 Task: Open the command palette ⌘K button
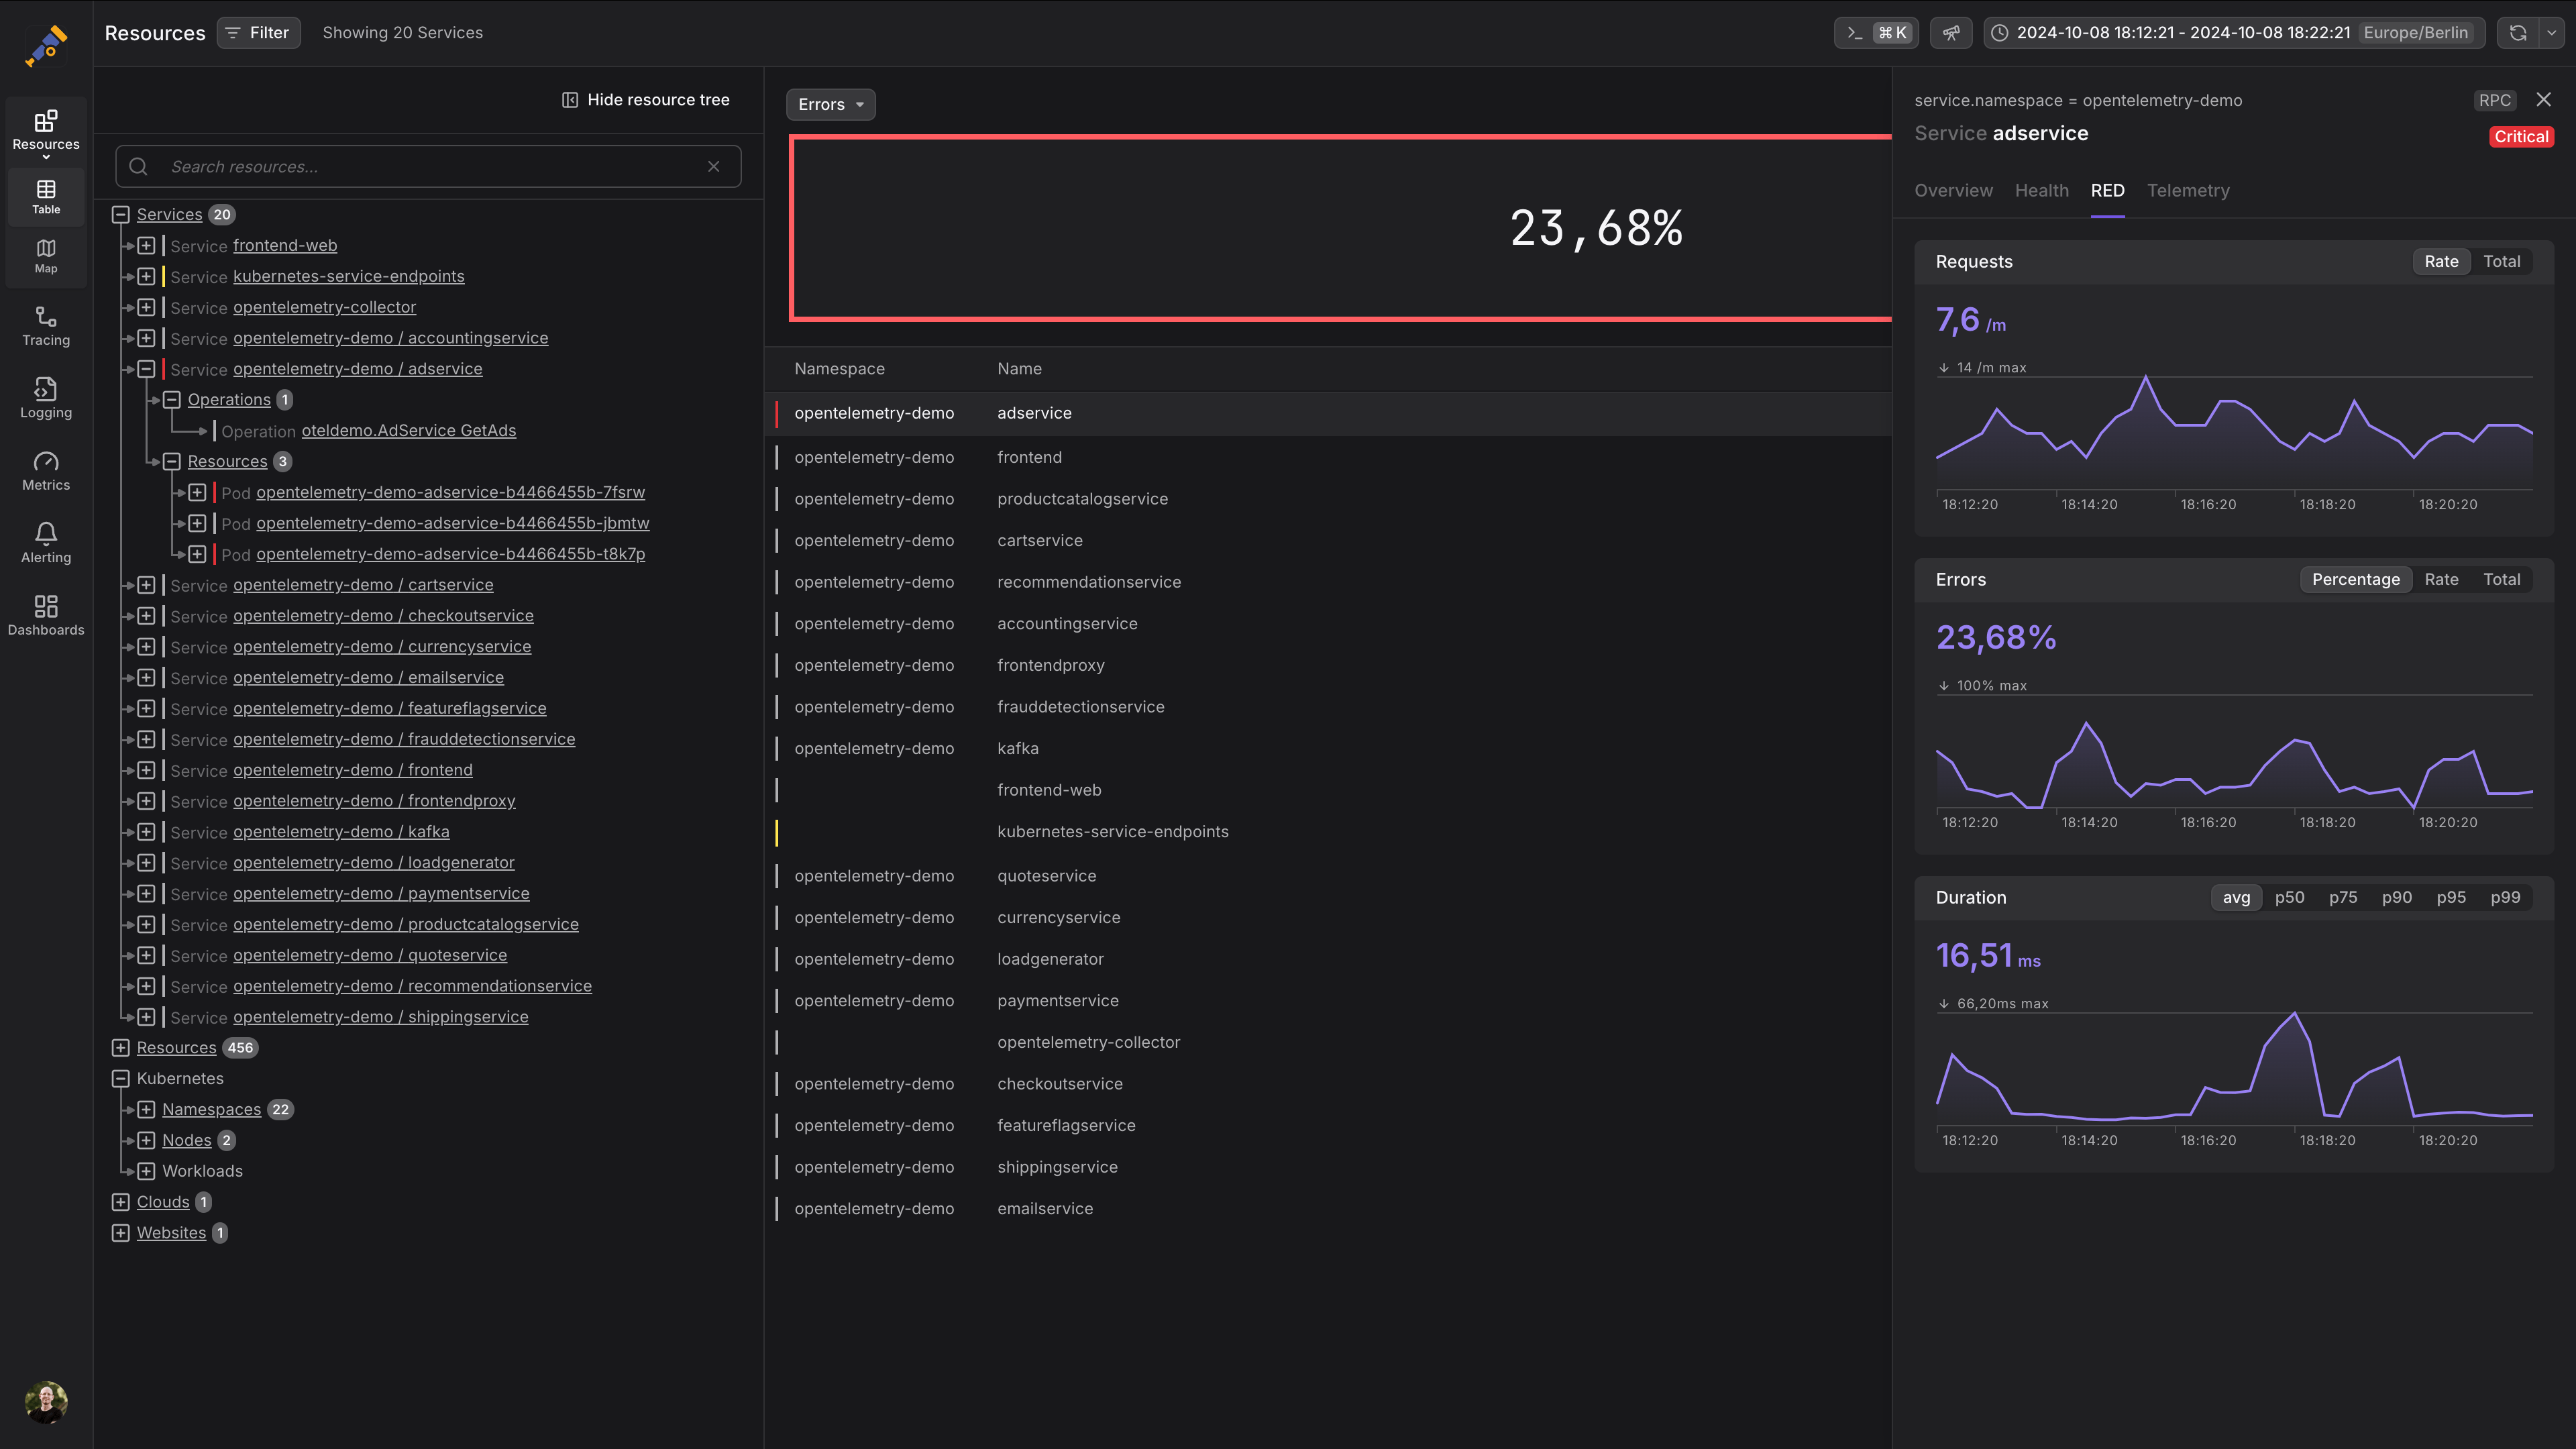tap(1876, 33)
